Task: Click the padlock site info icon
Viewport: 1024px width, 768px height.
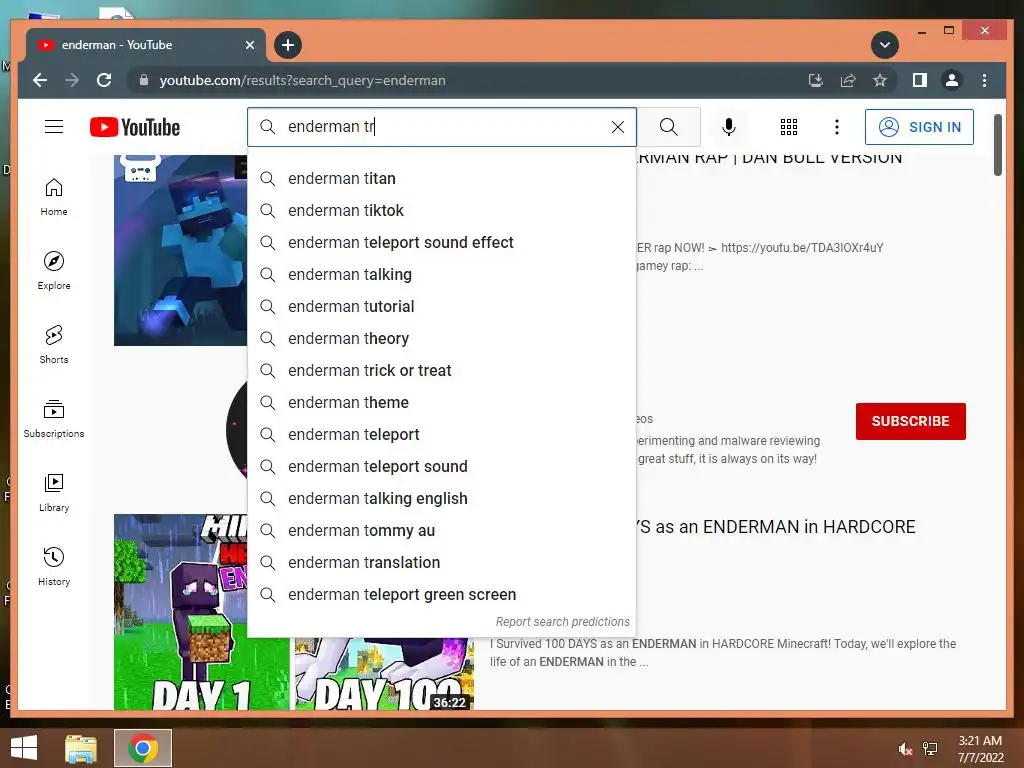Action: 144,80
